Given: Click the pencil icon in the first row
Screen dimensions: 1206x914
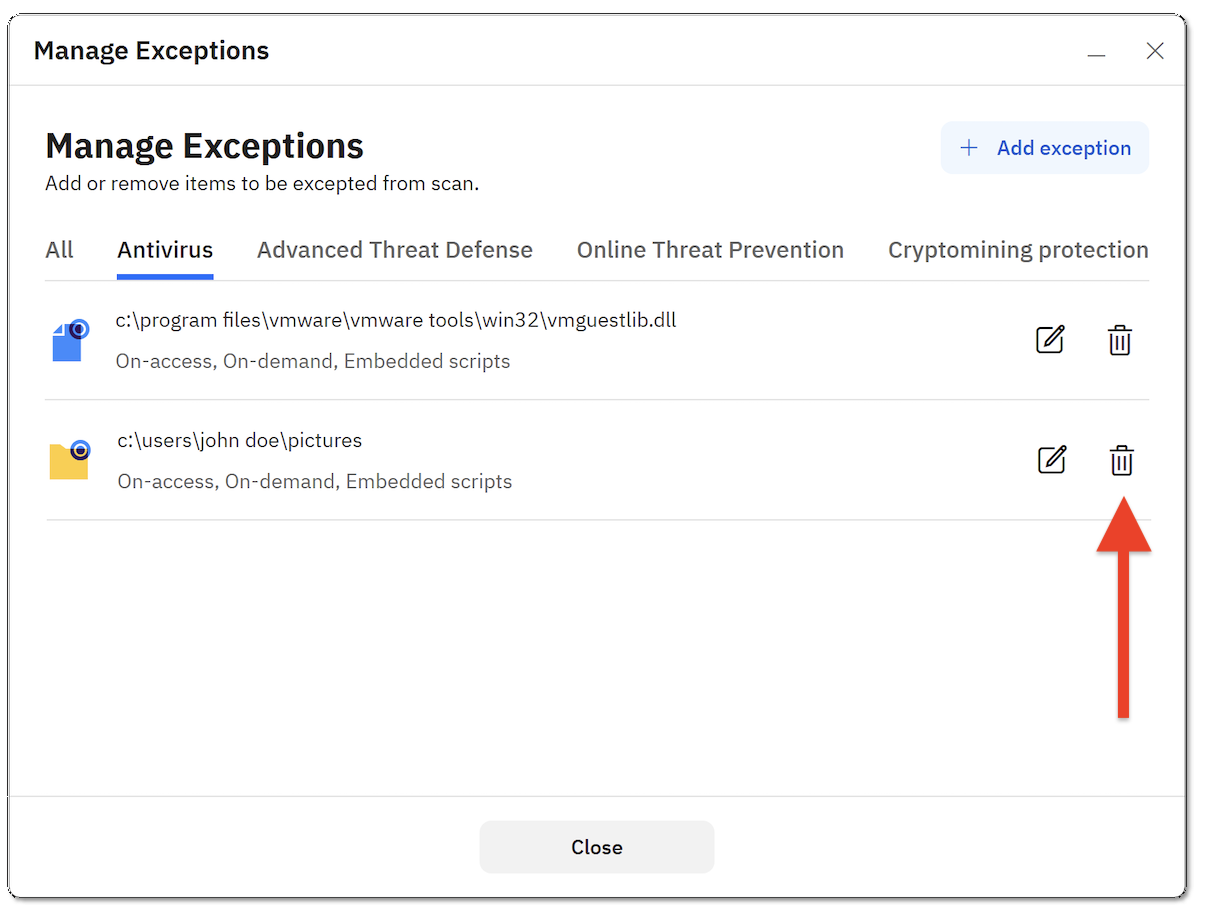Looking at the screenshot, I should tap(1050, 340).
